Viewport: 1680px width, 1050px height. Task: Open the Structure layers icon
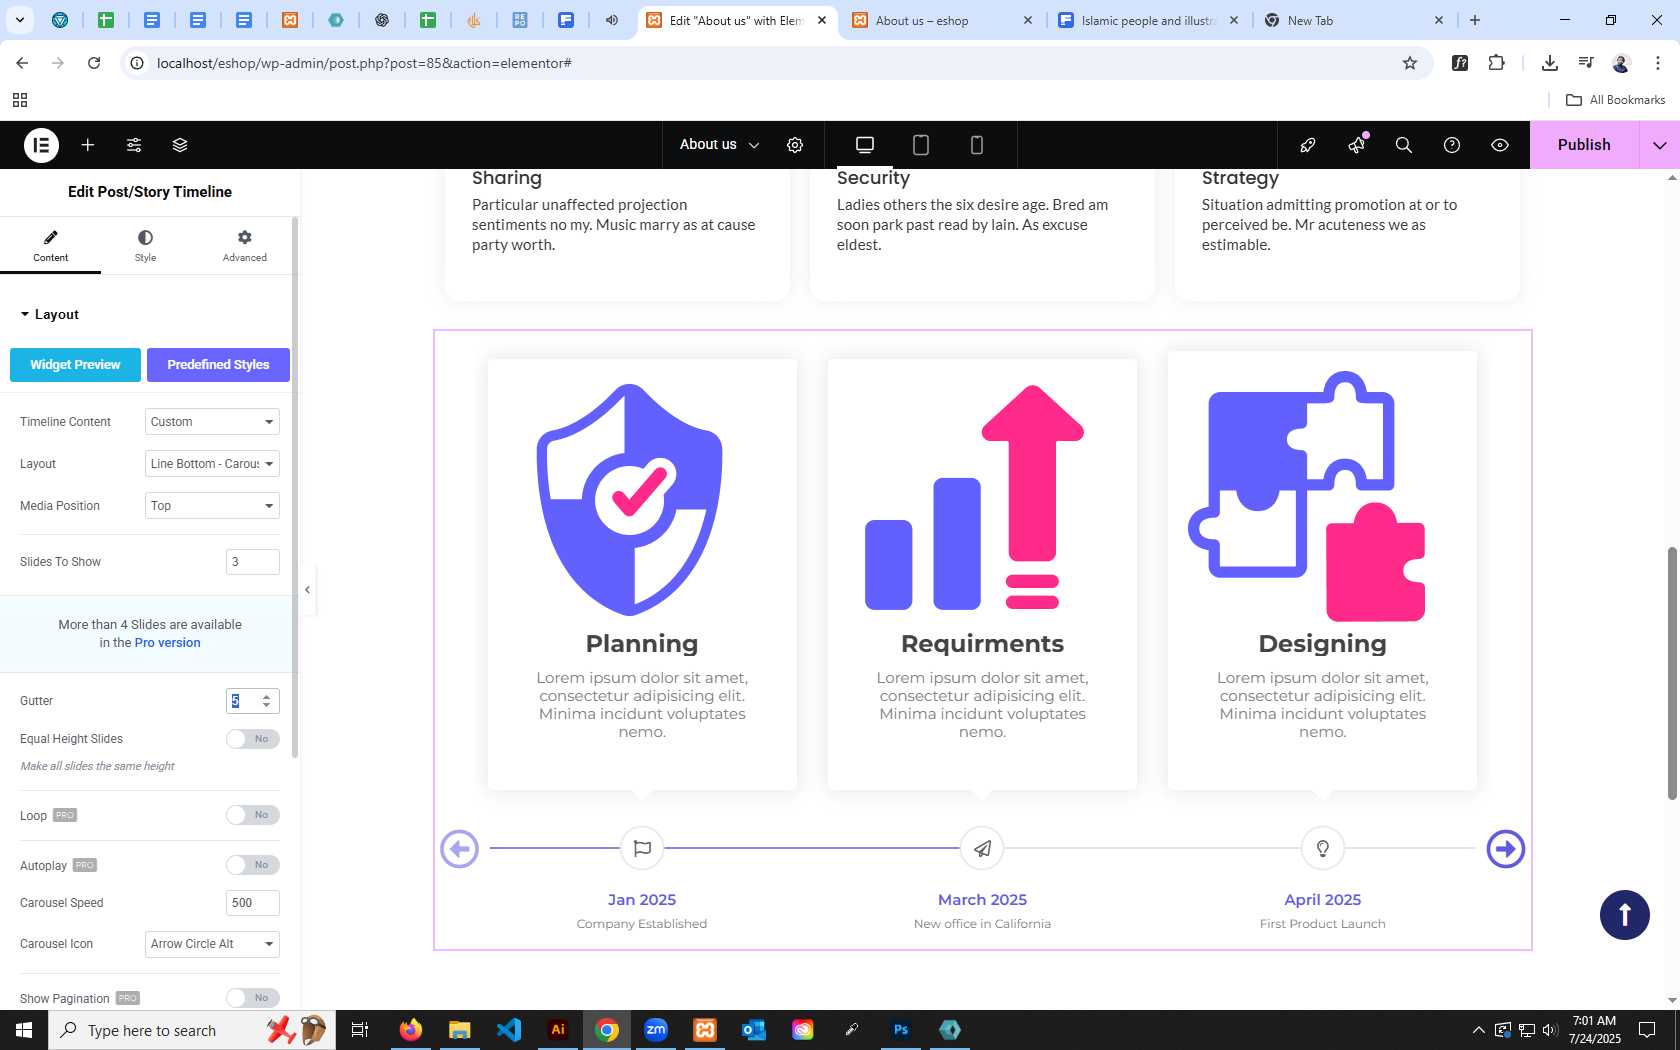pos(180,145)
